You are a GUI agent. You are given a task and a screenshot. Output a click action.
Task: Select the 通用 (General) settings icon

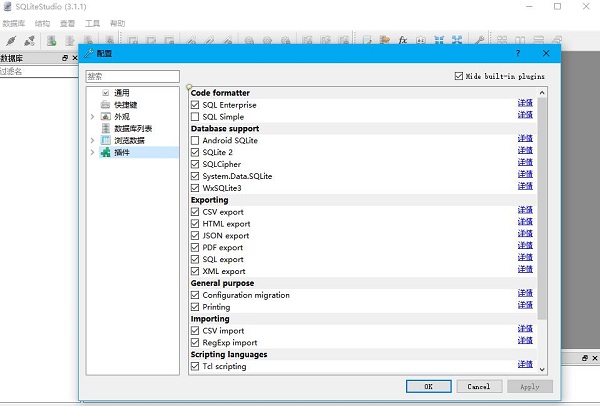(106, 93)
